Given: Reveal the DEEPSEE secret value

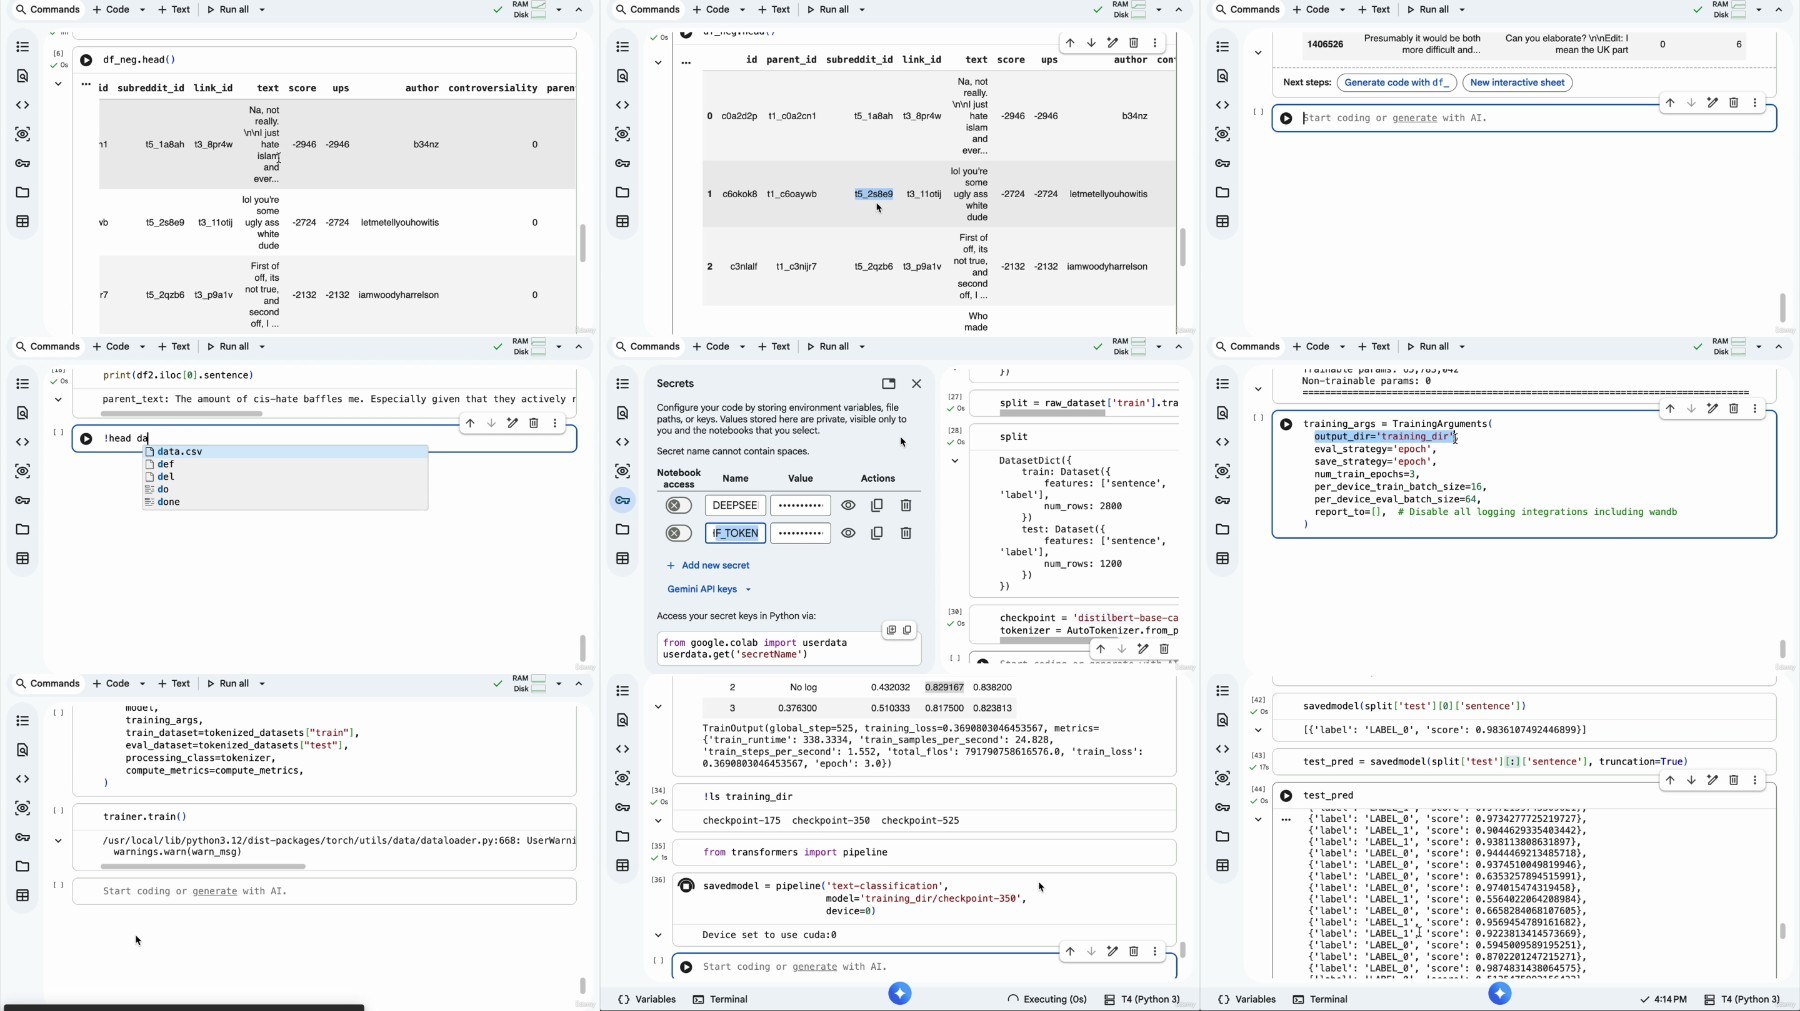Looking at the screenshot, I should pos(848,505).
